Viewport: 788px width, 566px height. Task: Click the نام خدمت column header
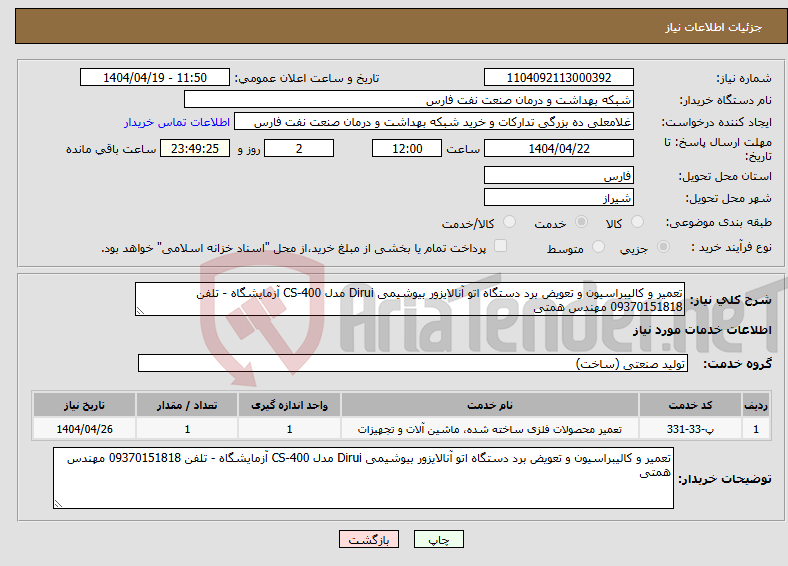click(489, 405)
